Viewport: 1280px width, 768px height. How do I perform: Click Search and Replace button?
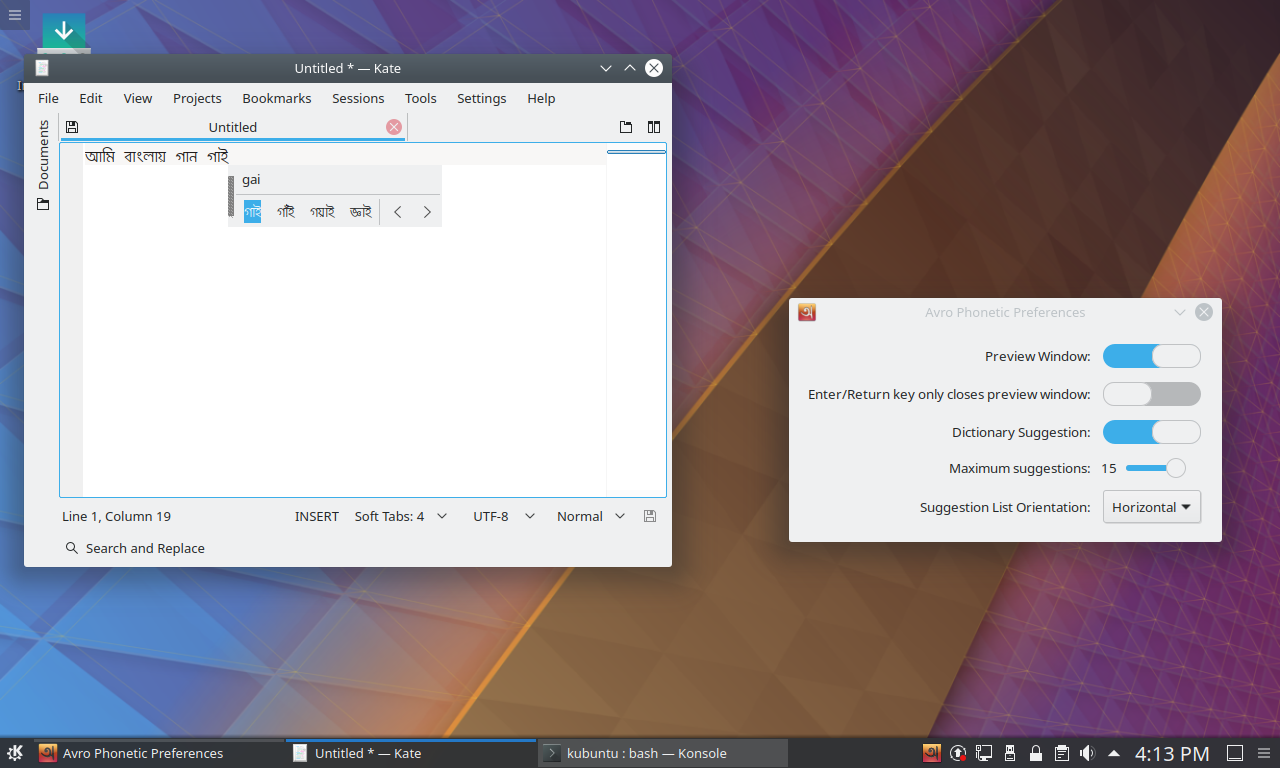[x=135, y=548]
